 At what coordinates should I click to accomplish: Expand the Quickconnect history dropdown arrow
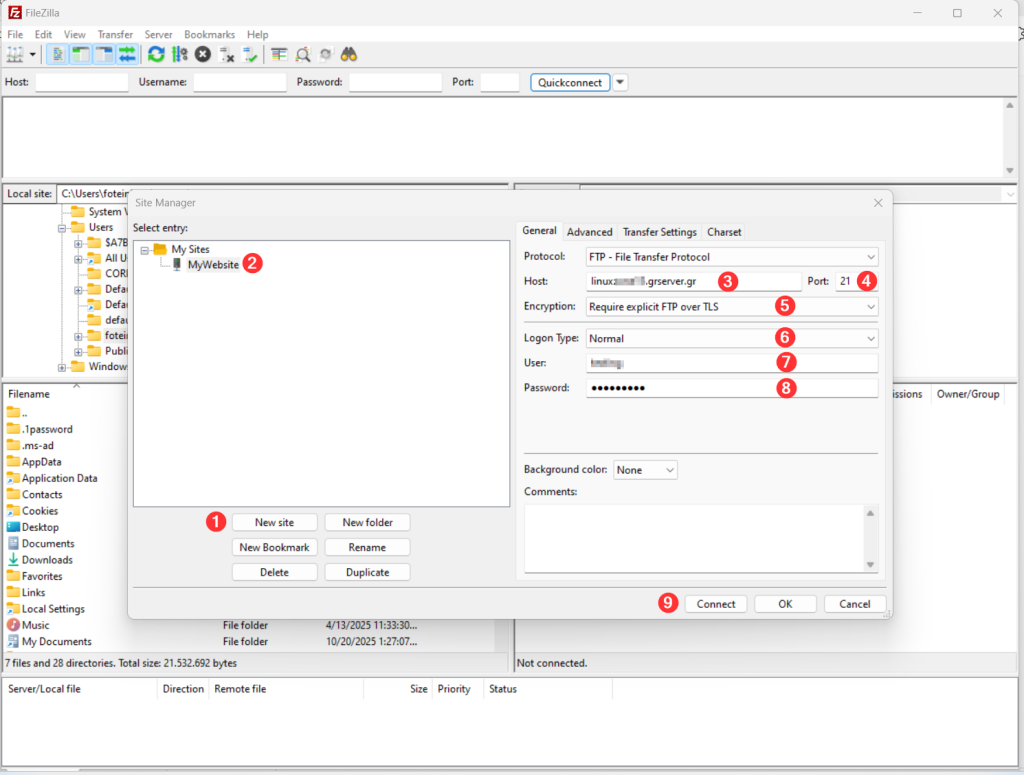click(x=620, y=82)
